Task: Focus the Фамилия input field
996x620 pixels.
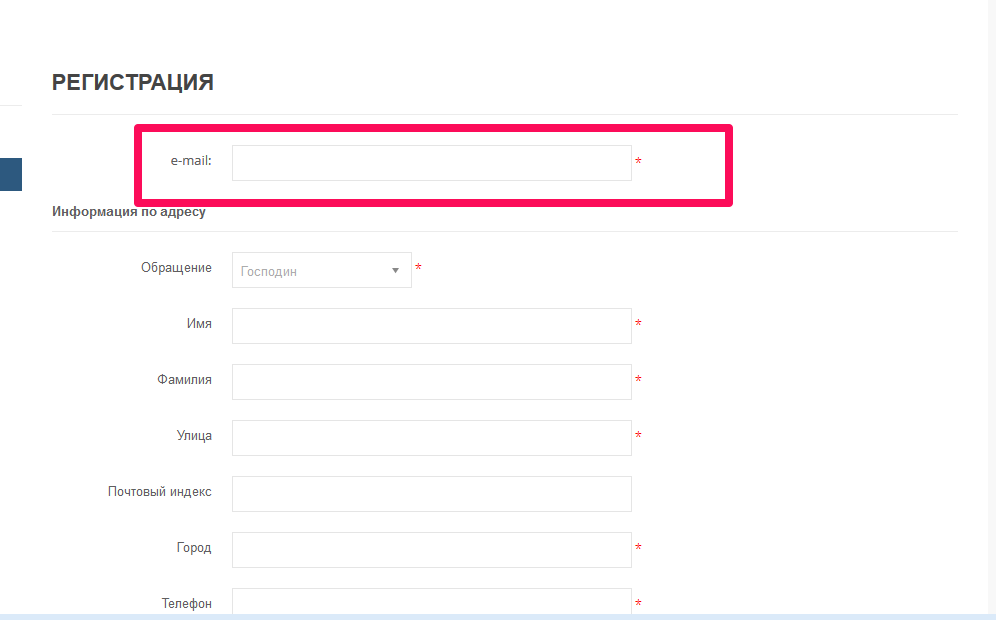Action: [432, 382]
